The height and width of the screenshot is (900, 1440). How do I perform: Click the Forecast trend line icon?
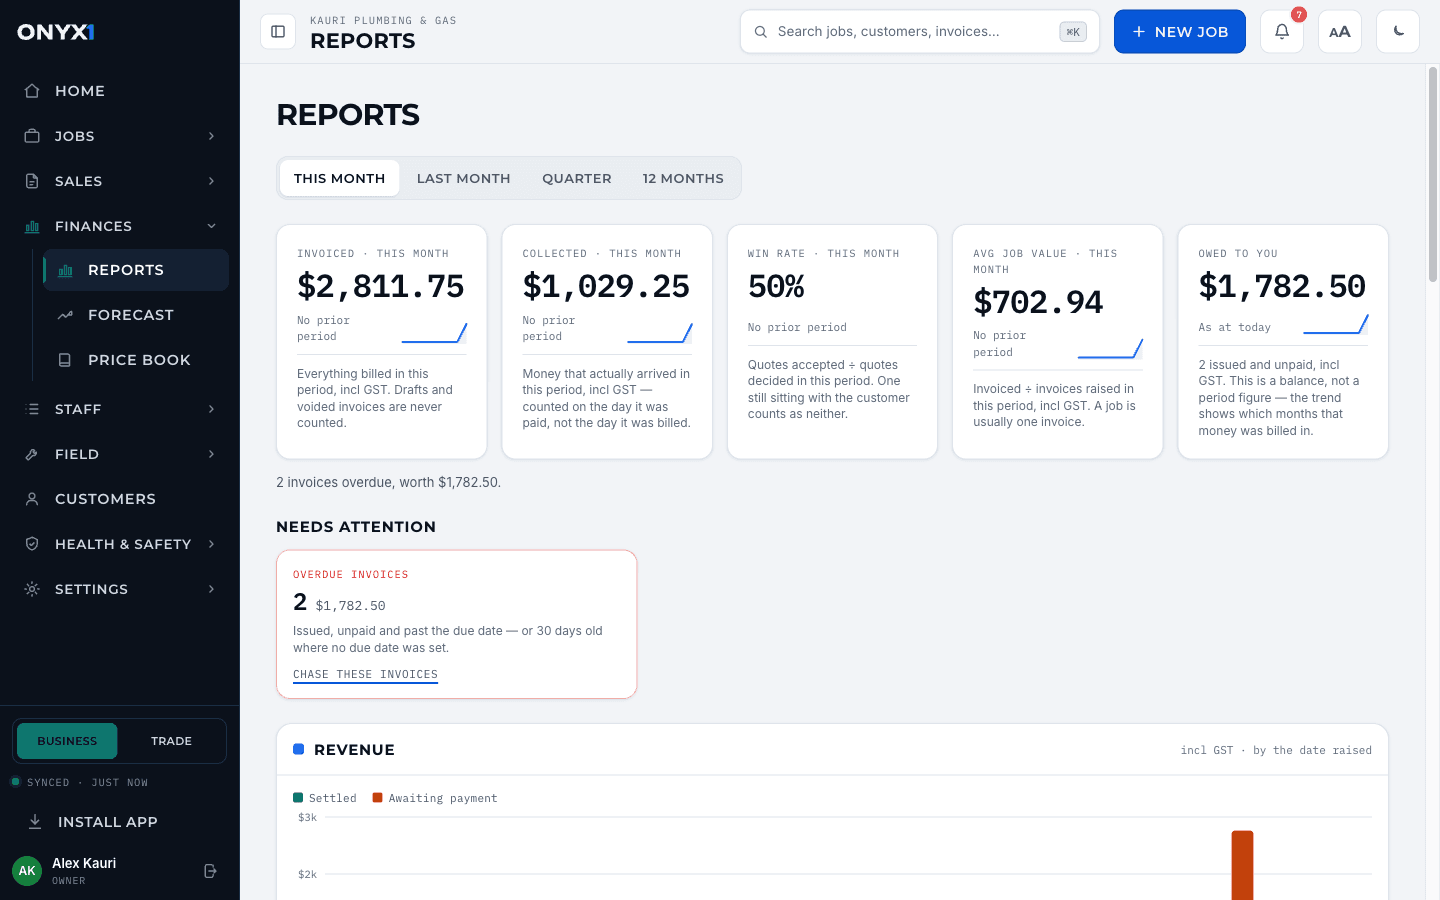tap(65, 315)
